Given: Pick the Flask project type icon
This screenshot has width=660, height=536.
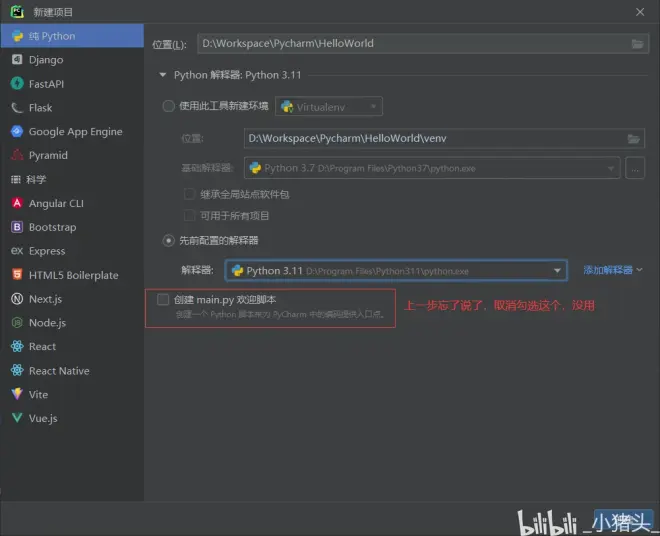Looking at the screenshot, I should click(x=17, y=108).
